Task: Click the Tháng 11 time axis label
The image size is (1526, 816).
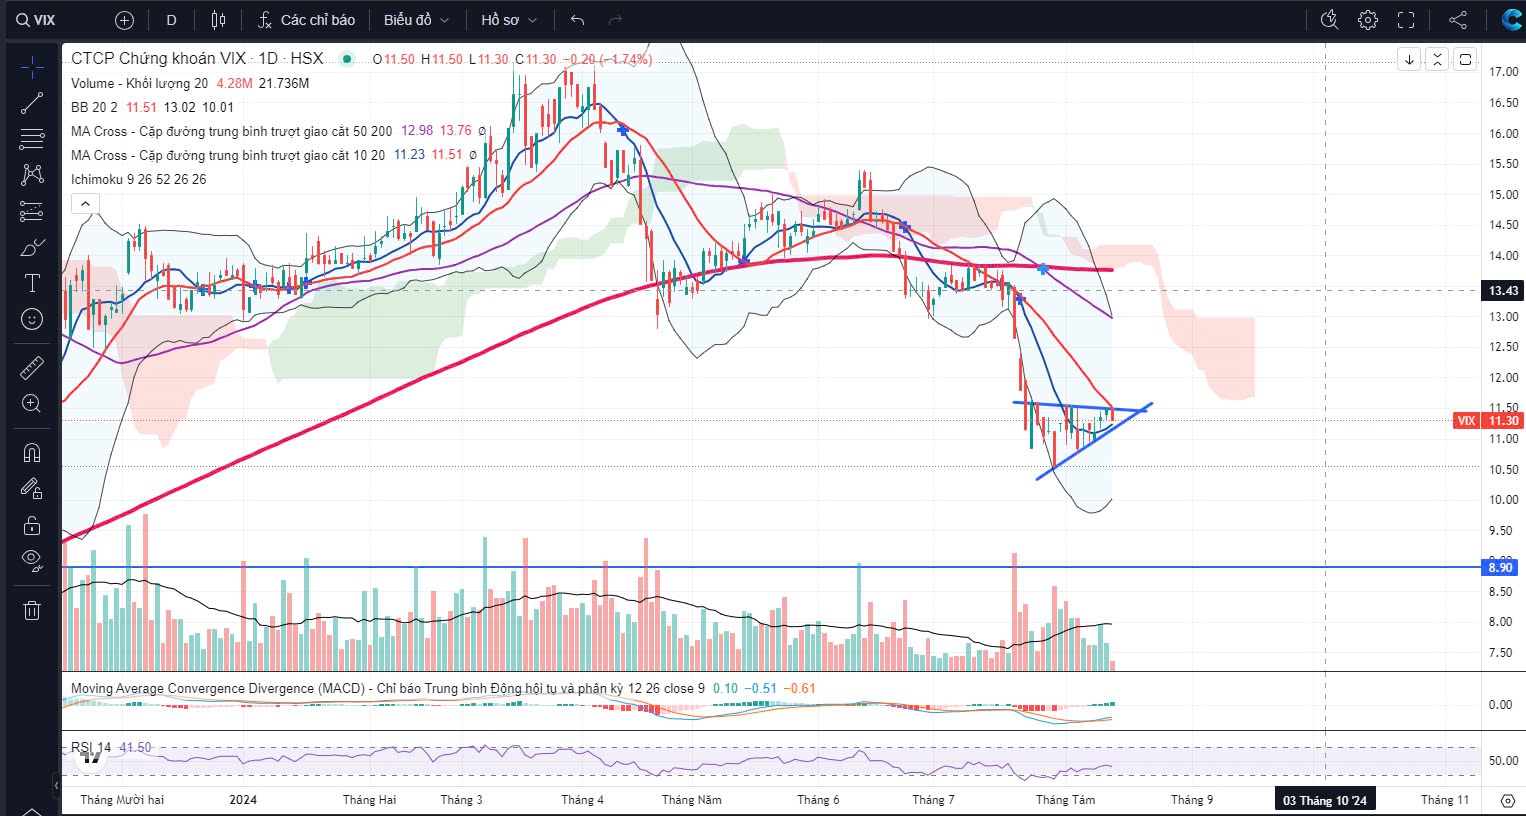Action: pyautogui.click(x=1445, y=800)
